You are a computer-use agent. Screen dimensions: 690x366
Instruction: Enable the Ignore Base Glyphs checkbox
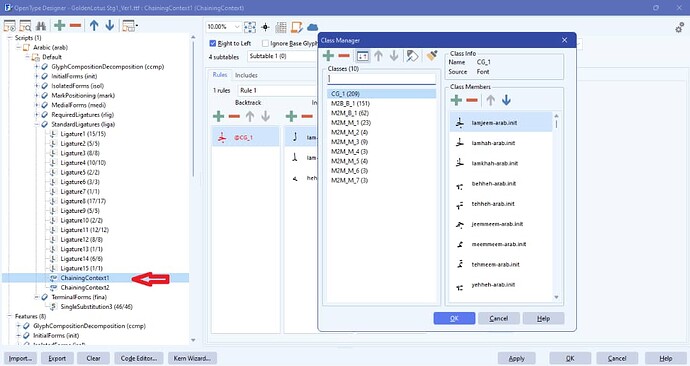pos(265,43)
